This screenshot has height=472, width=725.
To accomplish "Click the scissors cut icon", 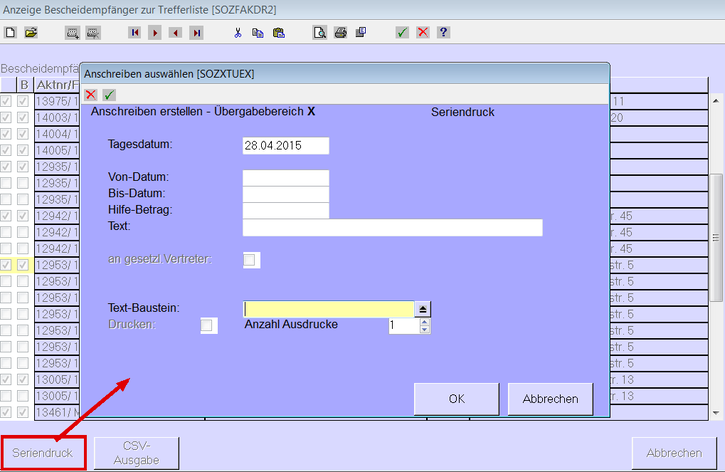I will (238, 33).
